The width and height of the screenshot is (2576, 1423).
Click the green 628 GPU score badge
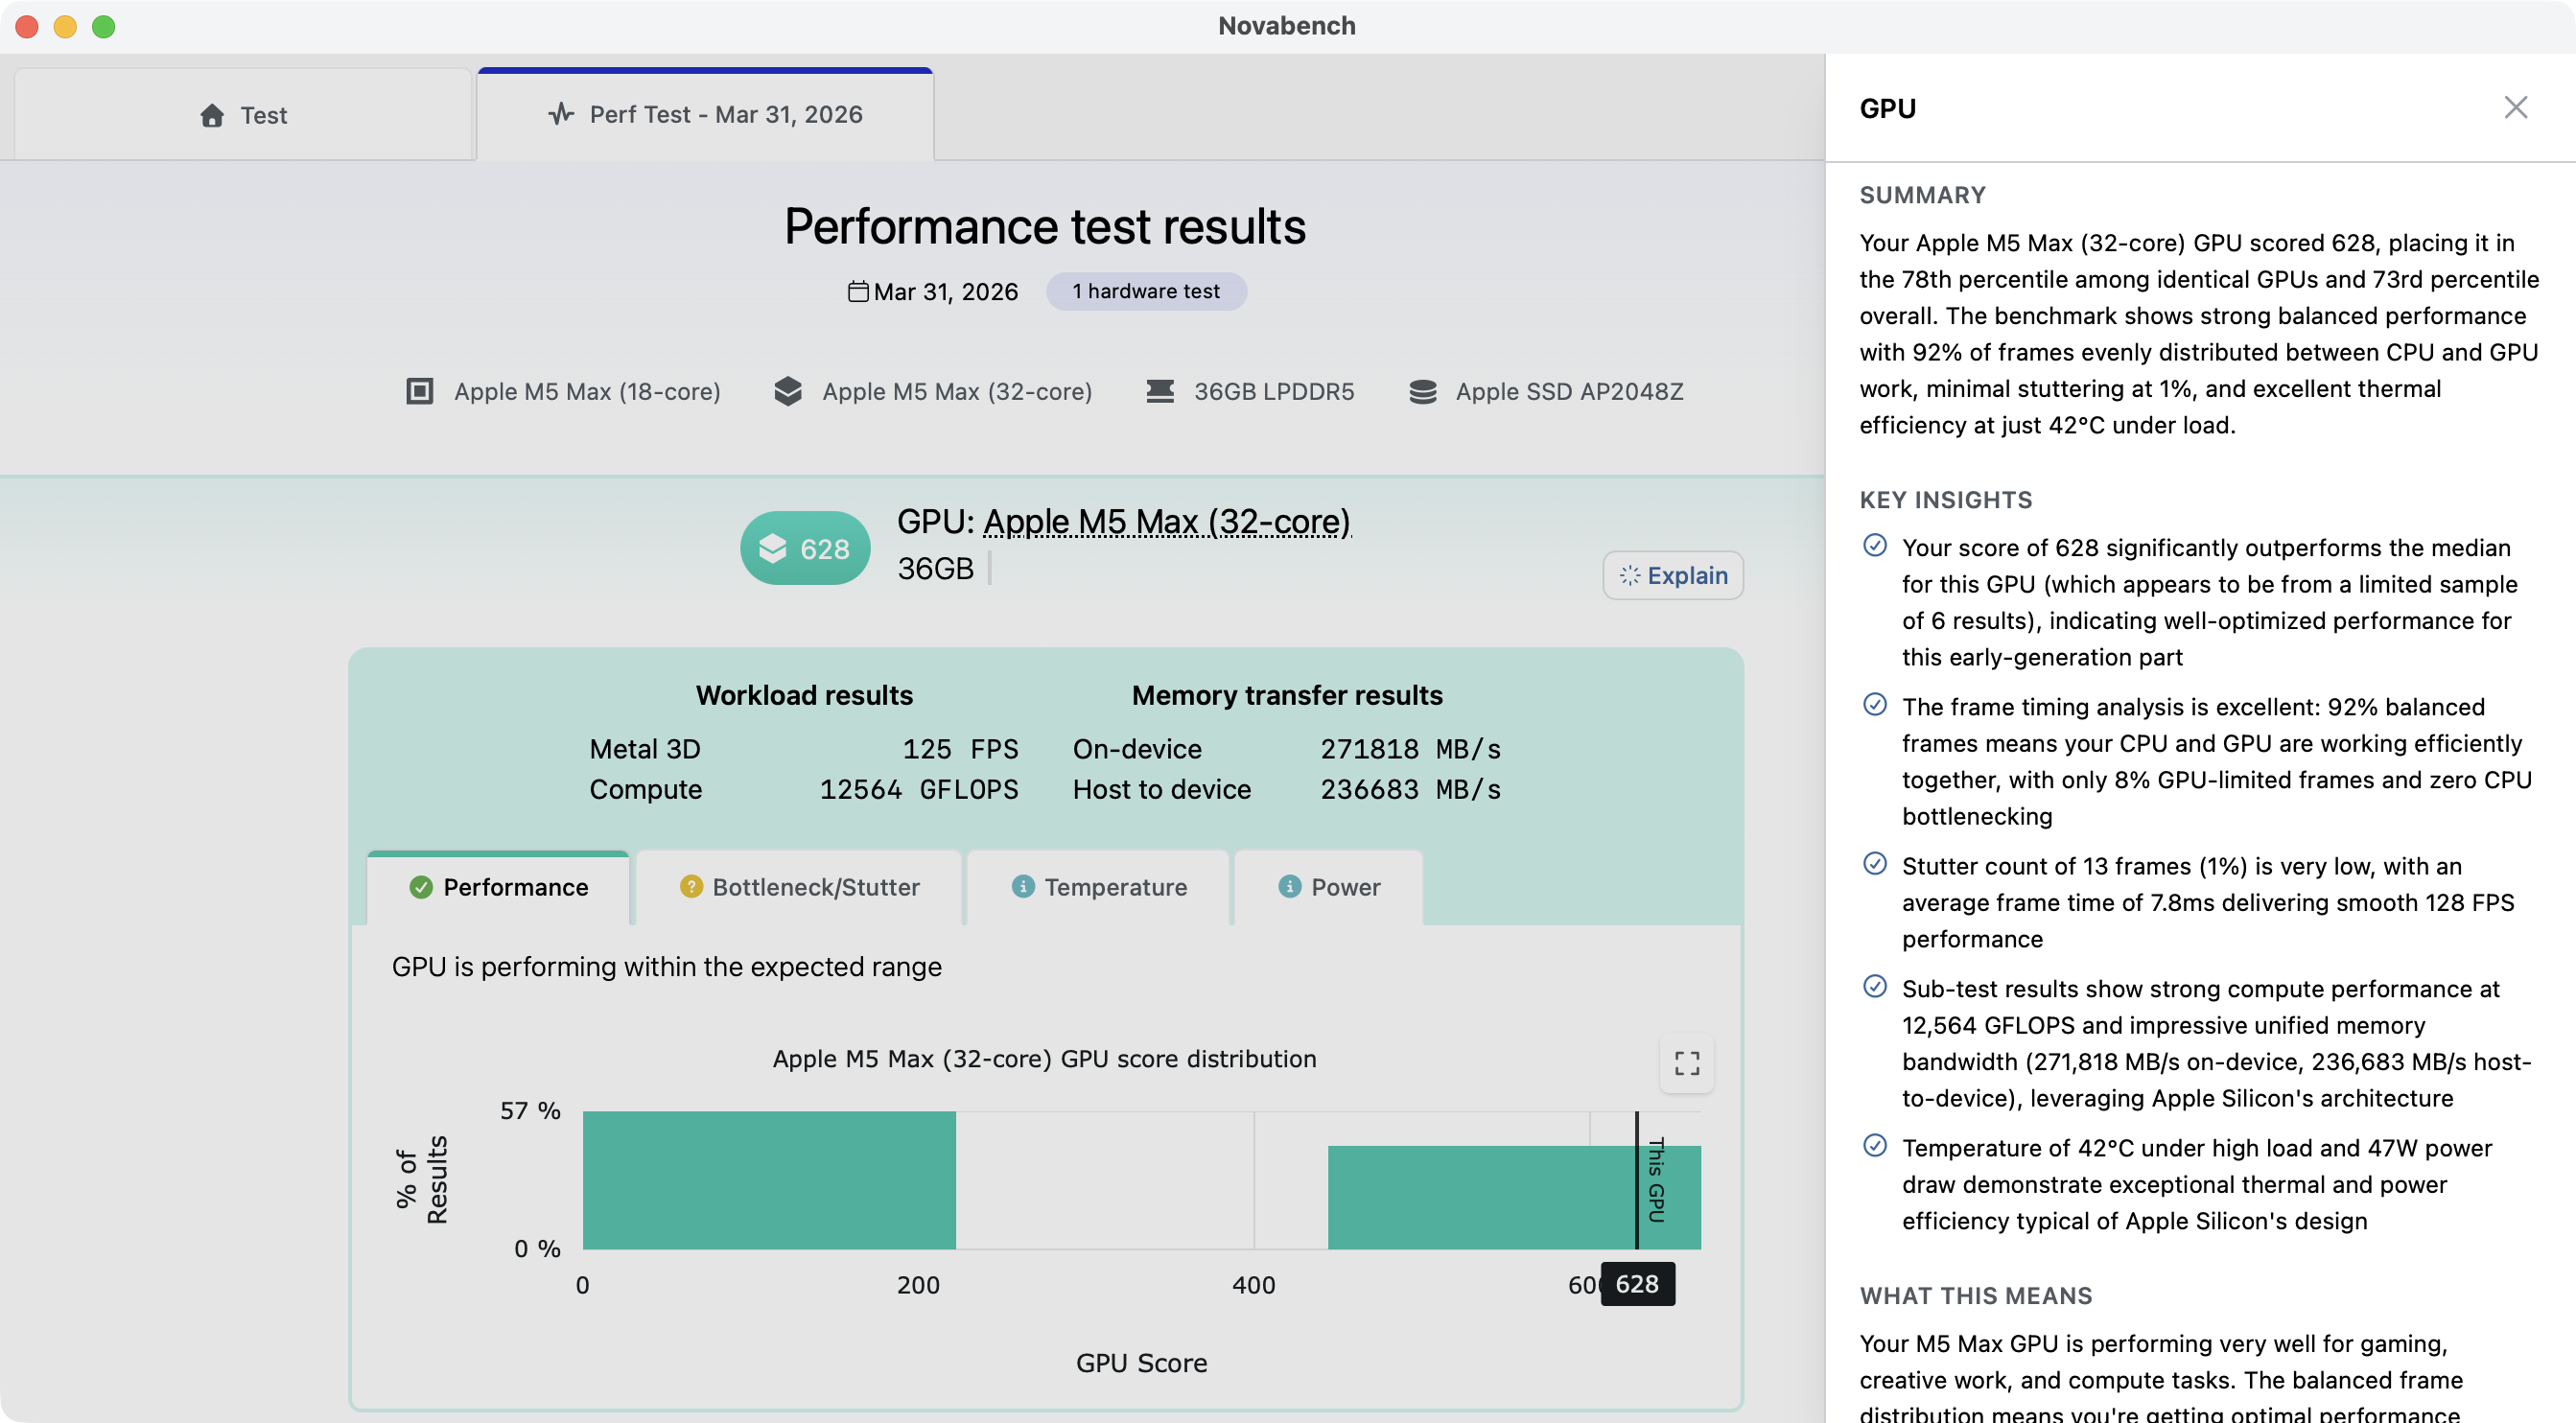[805, 547]
